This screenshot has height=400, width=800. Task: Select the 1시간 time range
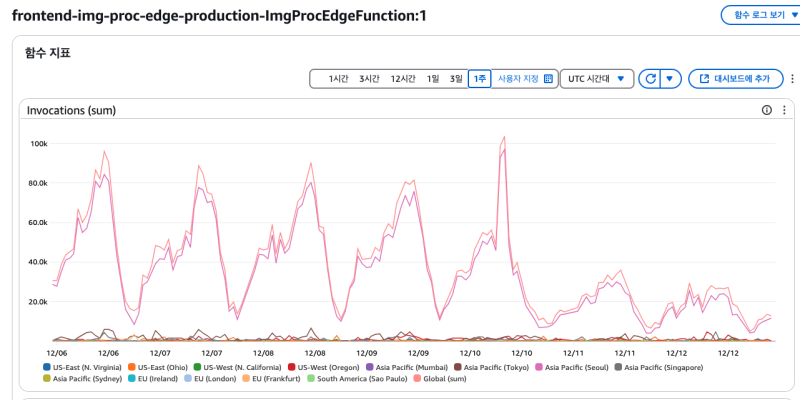point(339,78)
